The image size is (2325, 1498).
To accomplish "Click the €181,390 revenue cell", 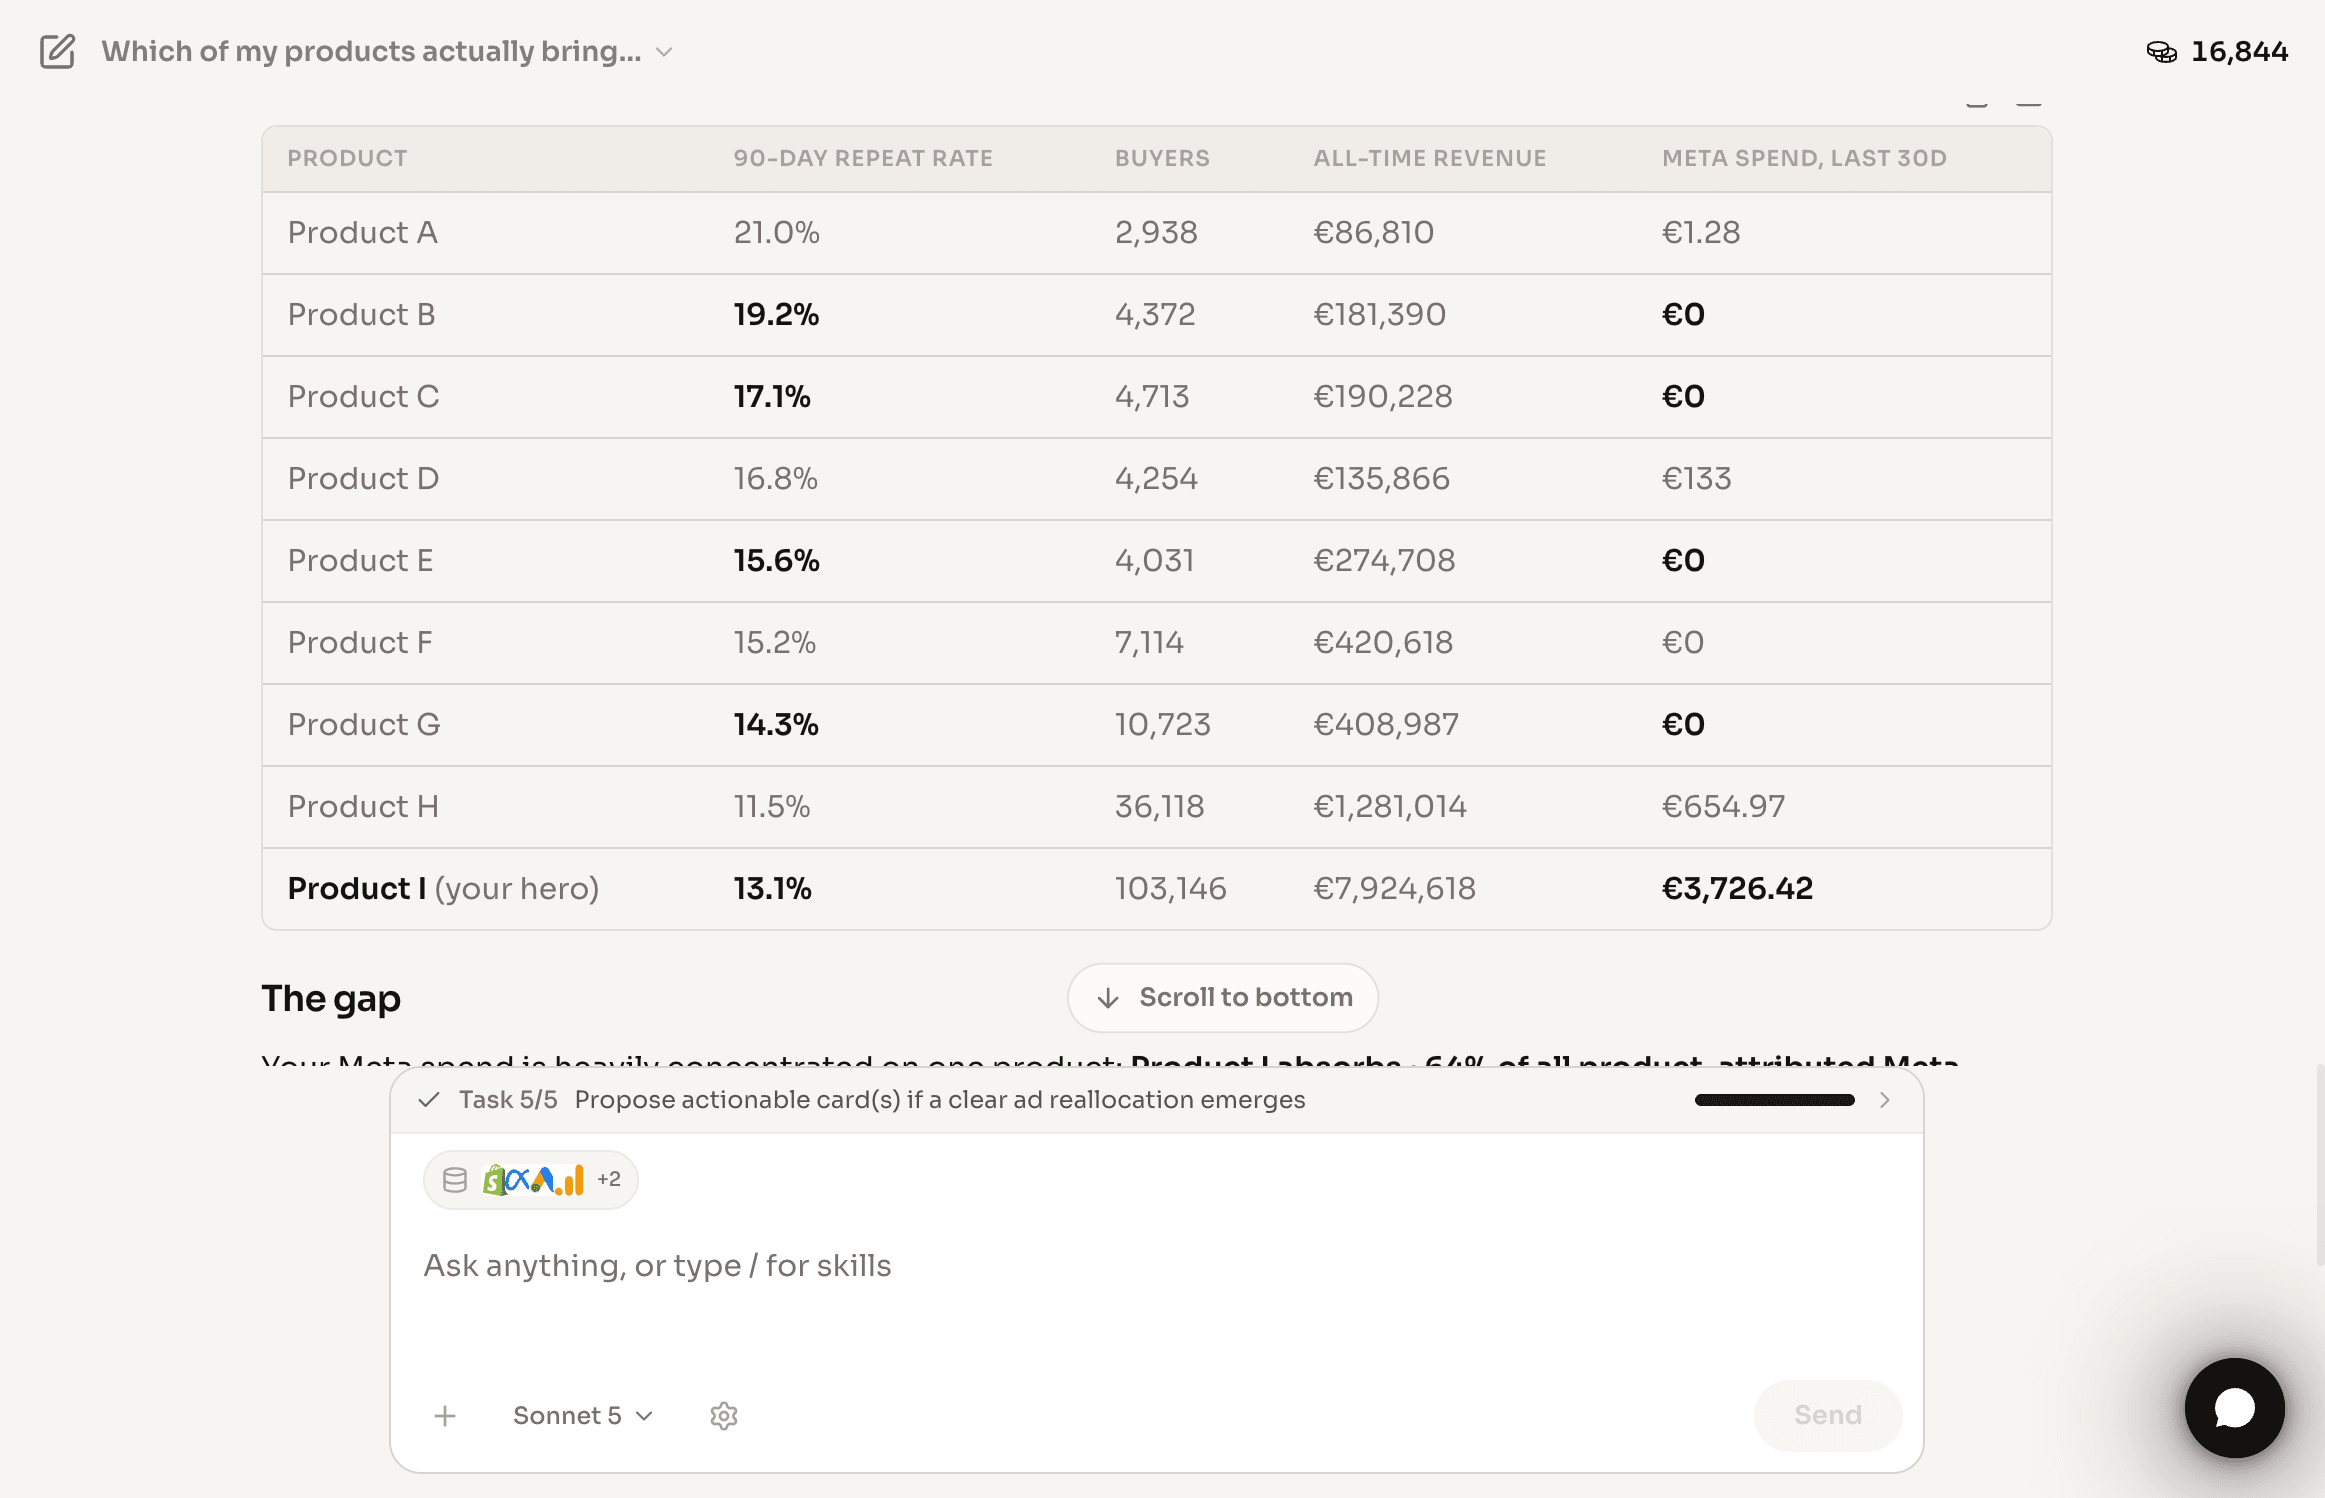I will [1379, 315].
